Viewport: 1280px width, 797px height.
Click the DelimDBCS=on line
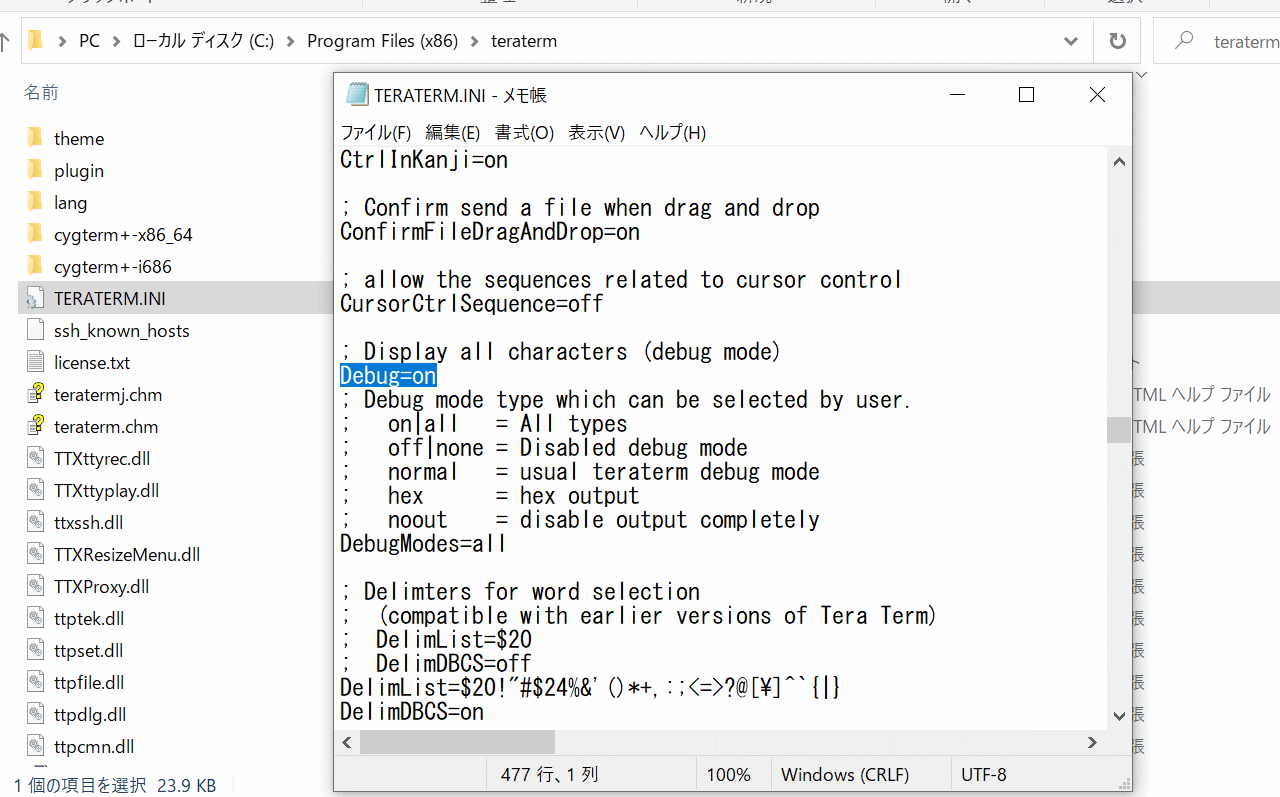412,712
